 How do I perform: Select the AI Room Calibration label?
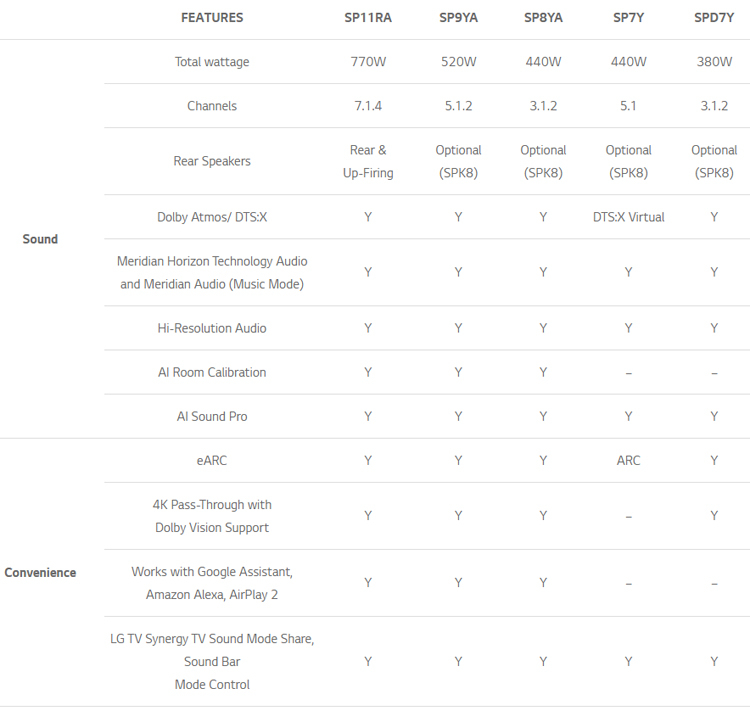pyautogui.click(x=212, y=372)
